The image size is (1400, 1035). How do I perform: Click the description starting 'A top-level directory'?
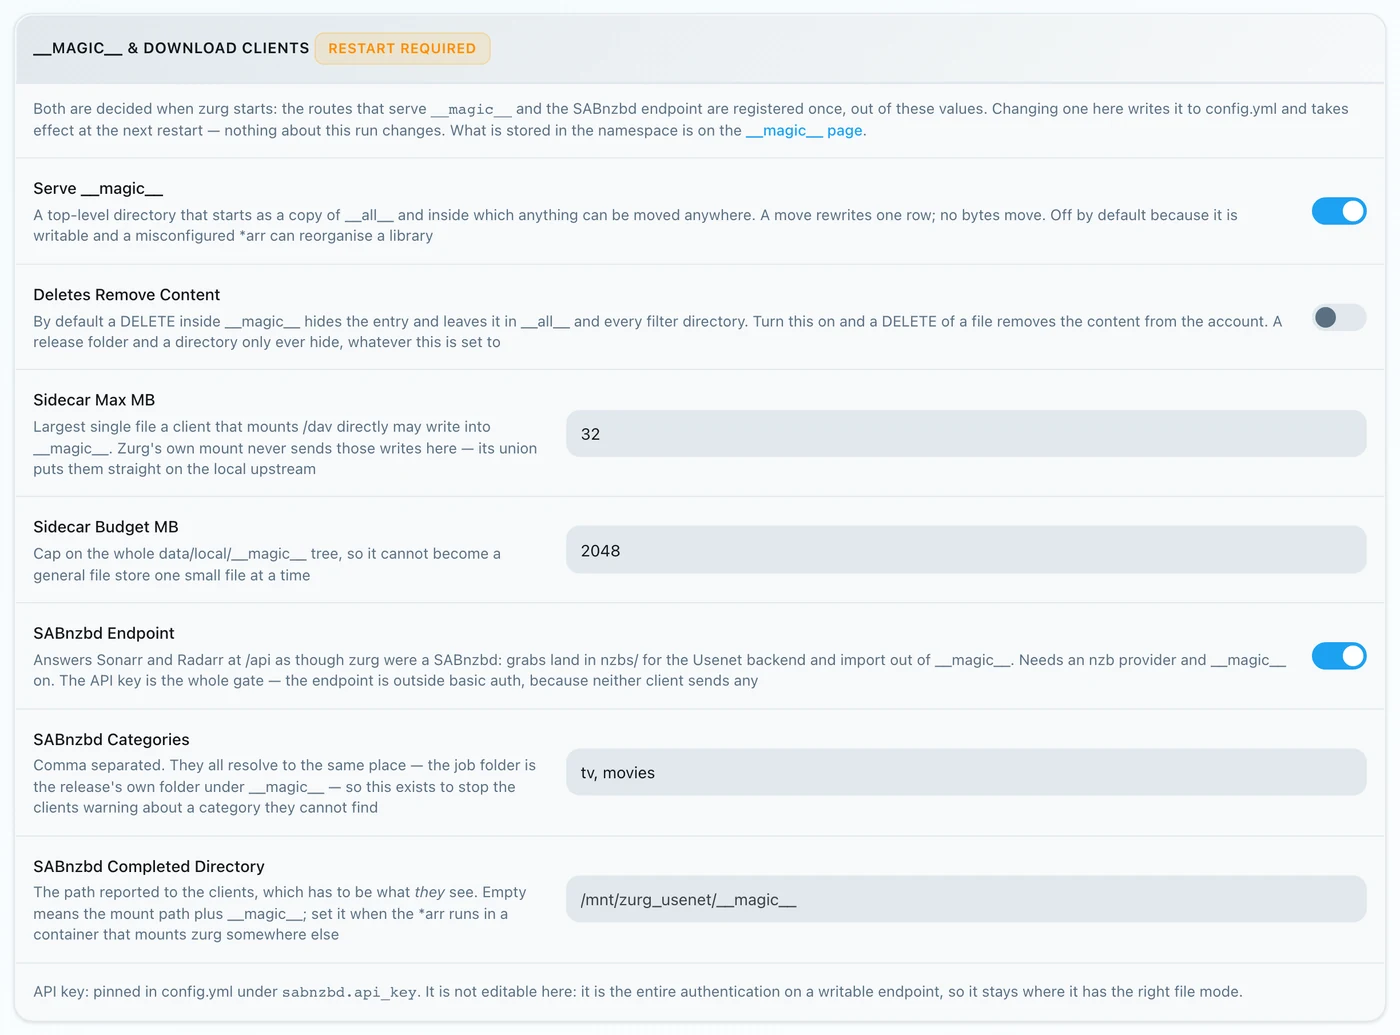(x=635, y=225)
